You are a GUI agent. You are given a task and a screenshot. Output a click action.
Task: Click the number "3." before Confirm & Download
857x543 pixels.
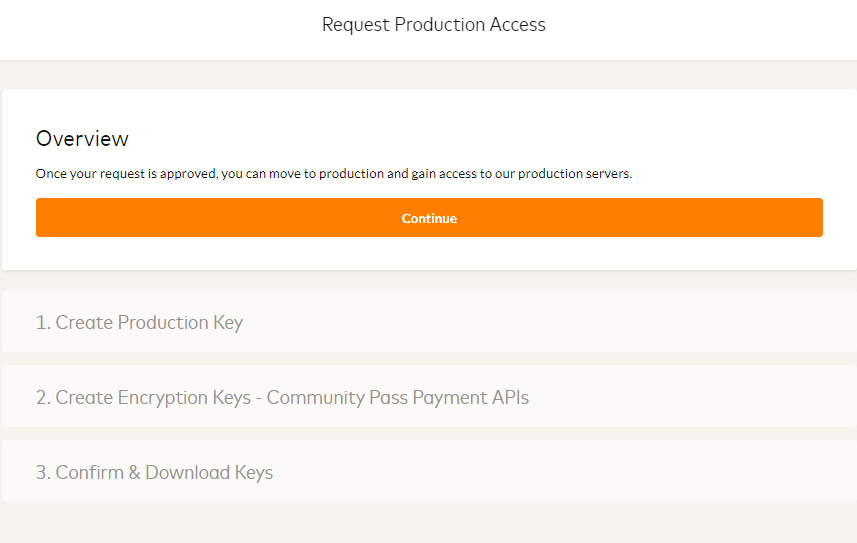44,473
